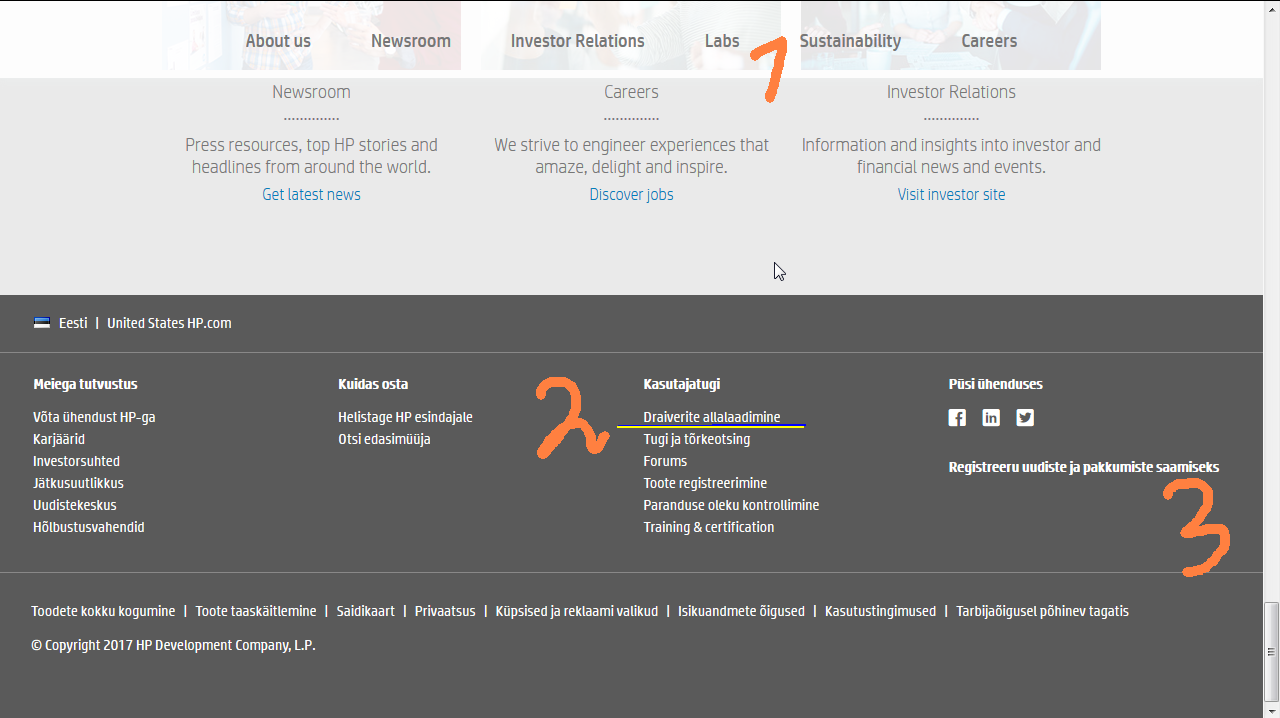Open the Uudistekeskus footer link

tap(75, 505)
